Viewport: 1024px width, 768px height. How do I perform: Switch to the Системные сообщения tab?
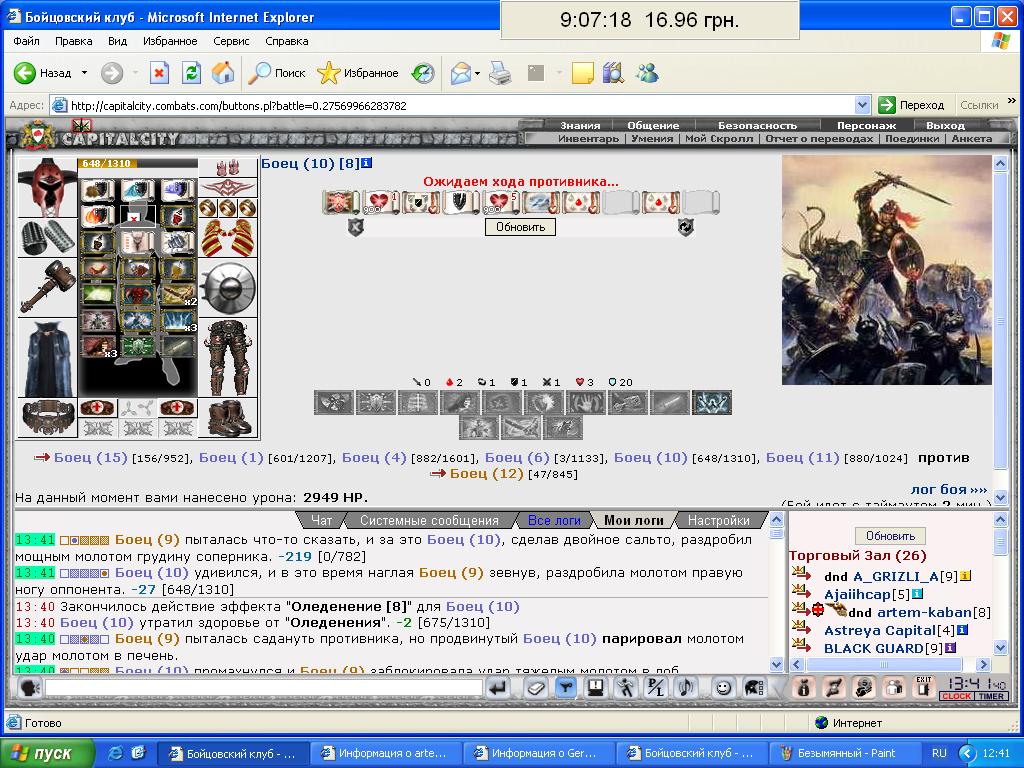click(429, 520)
